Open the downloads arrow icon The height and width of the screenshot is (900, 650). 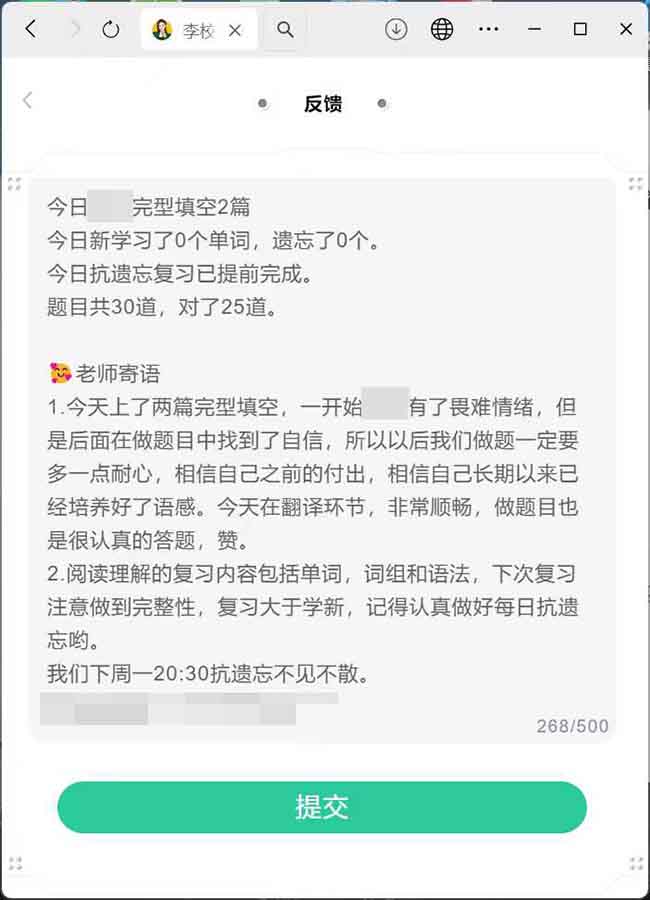click(x=396, y=29)
